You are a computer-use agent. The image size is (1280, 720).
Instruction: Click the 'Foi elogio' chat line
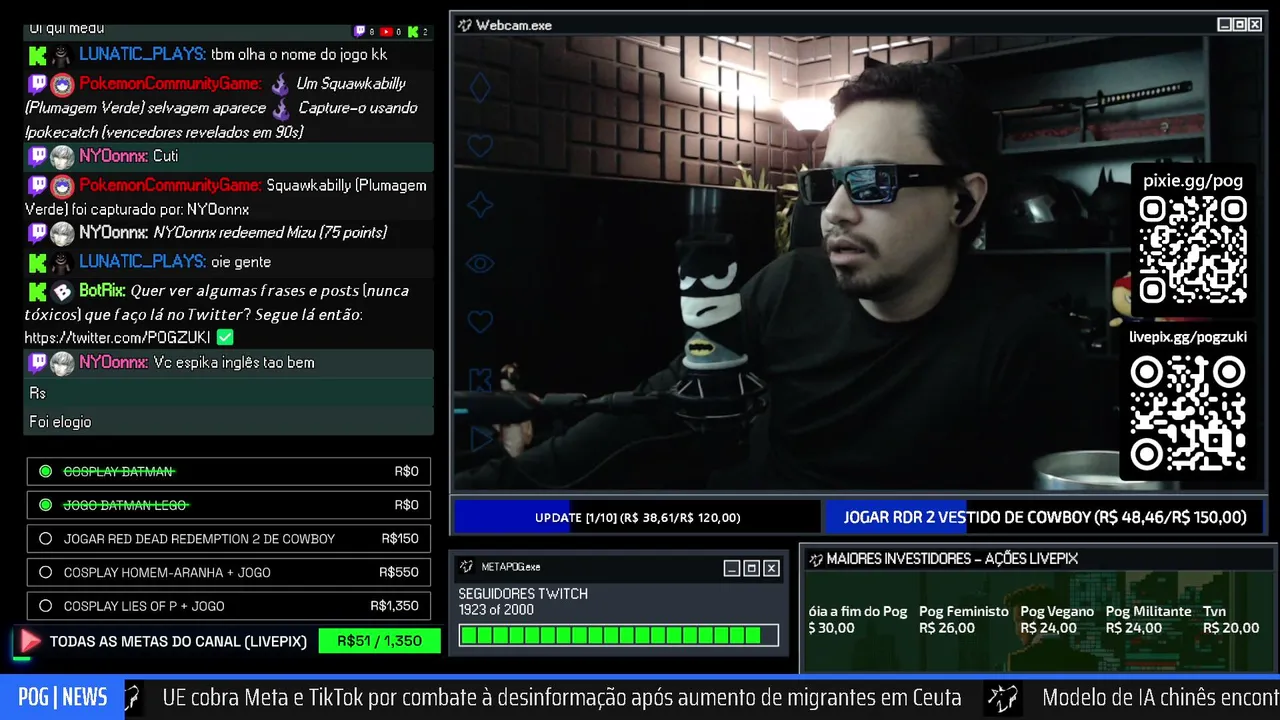click(60, 422)
